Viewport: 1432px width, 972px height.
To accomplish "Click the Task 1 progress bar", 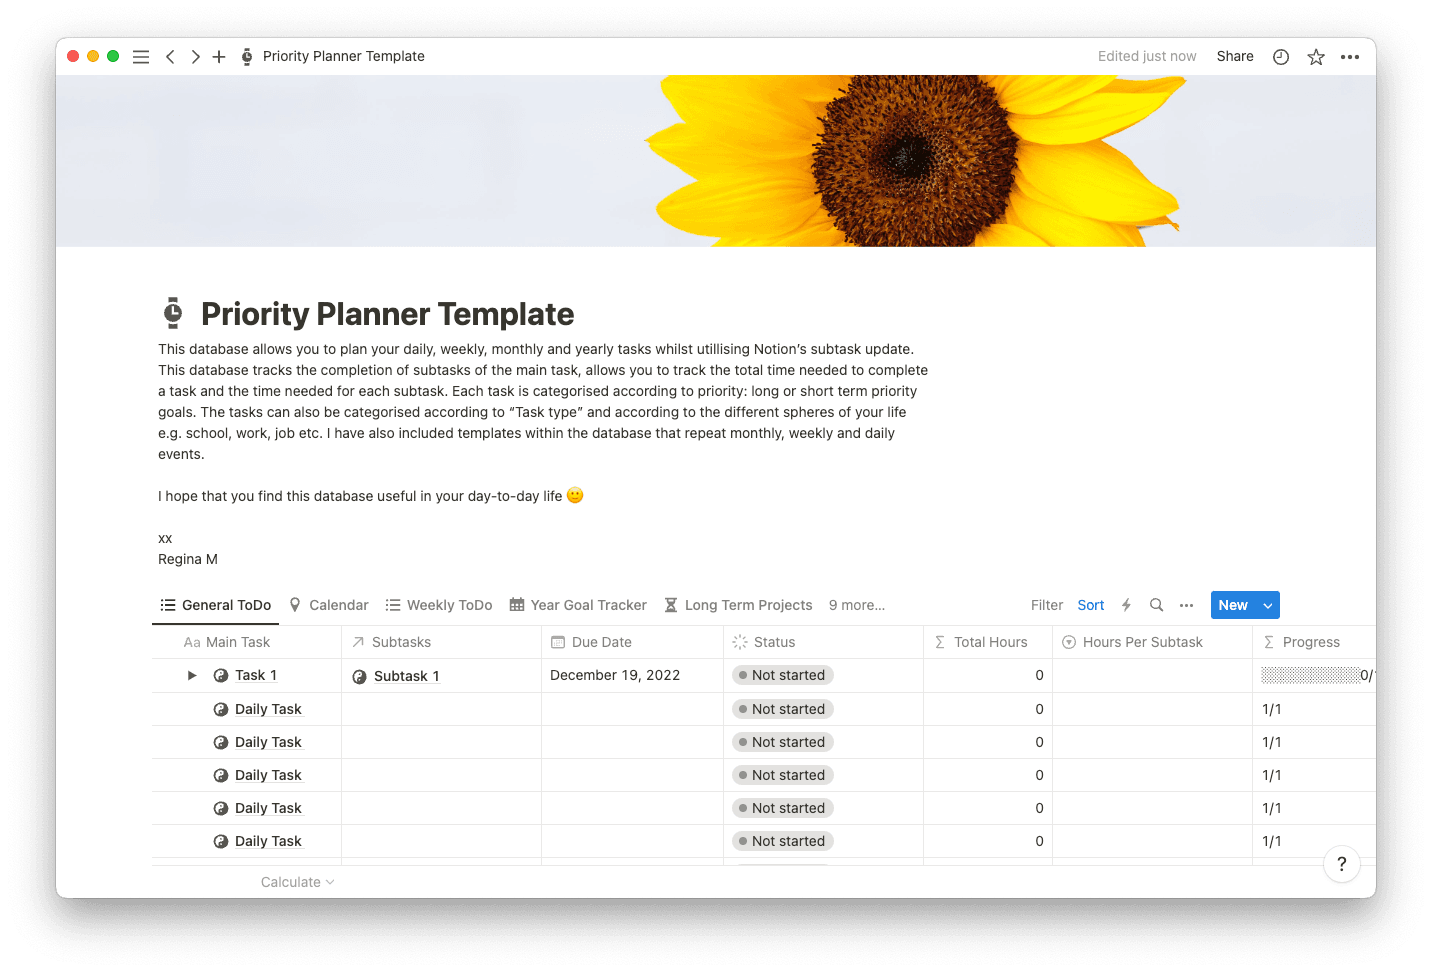I will tap(1310, 676).
